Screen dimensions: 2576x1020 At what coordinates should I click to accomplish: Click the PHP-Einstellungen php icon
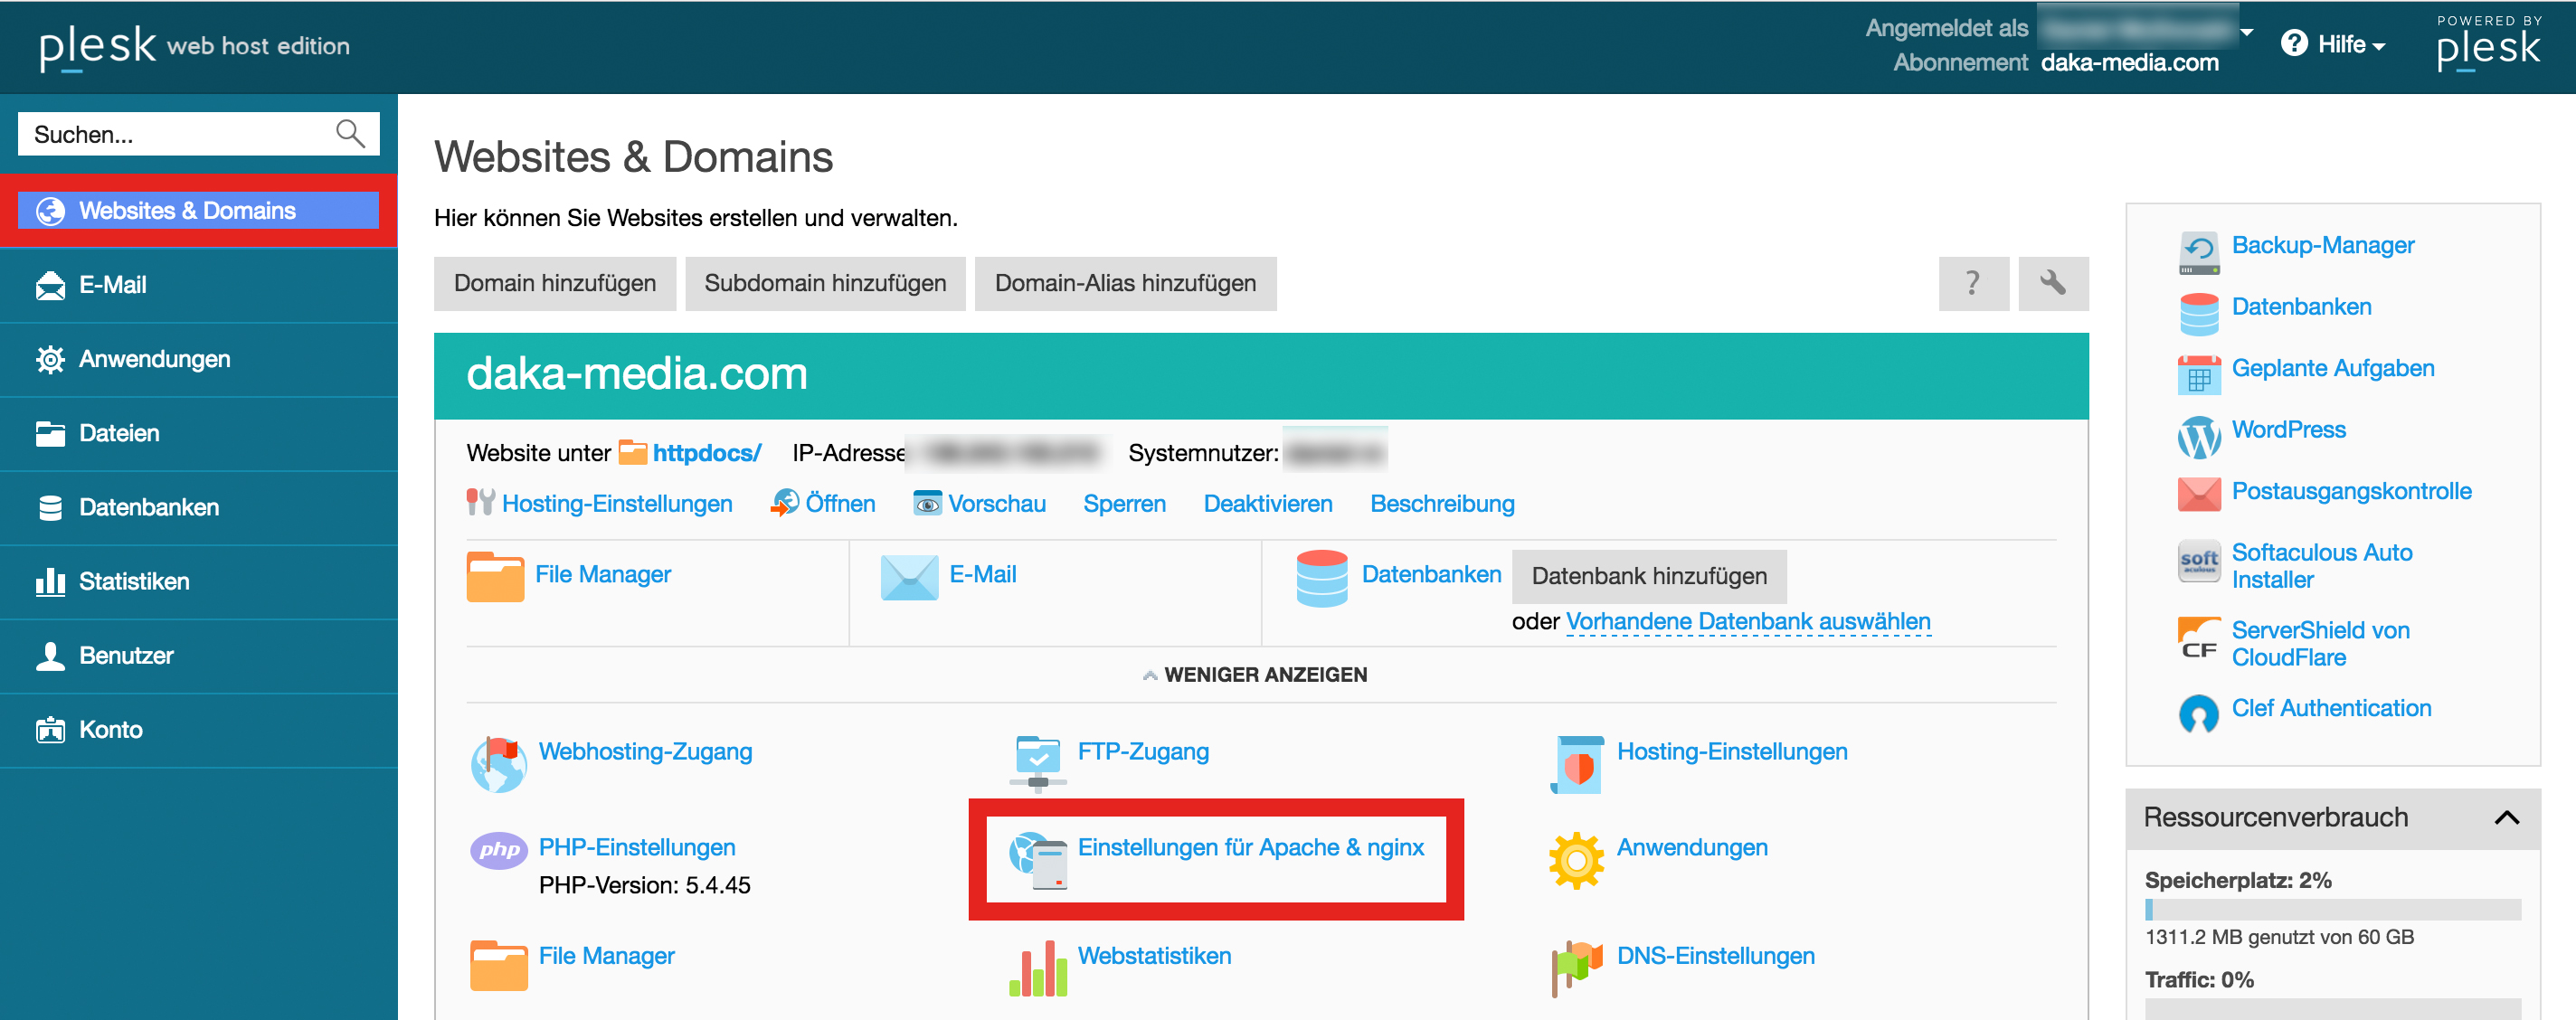coord(499,851)
